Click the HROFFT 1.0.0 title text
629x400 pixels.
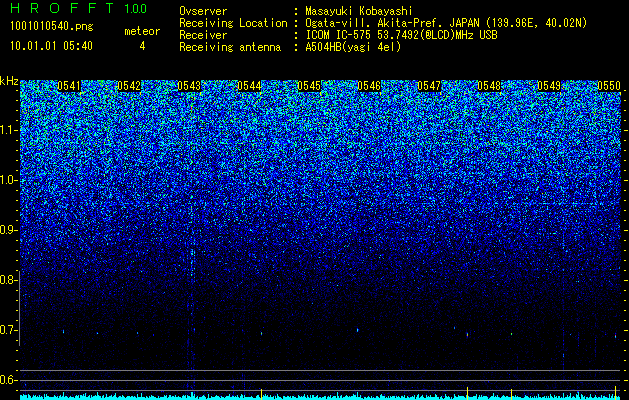(x=78, y=8)
